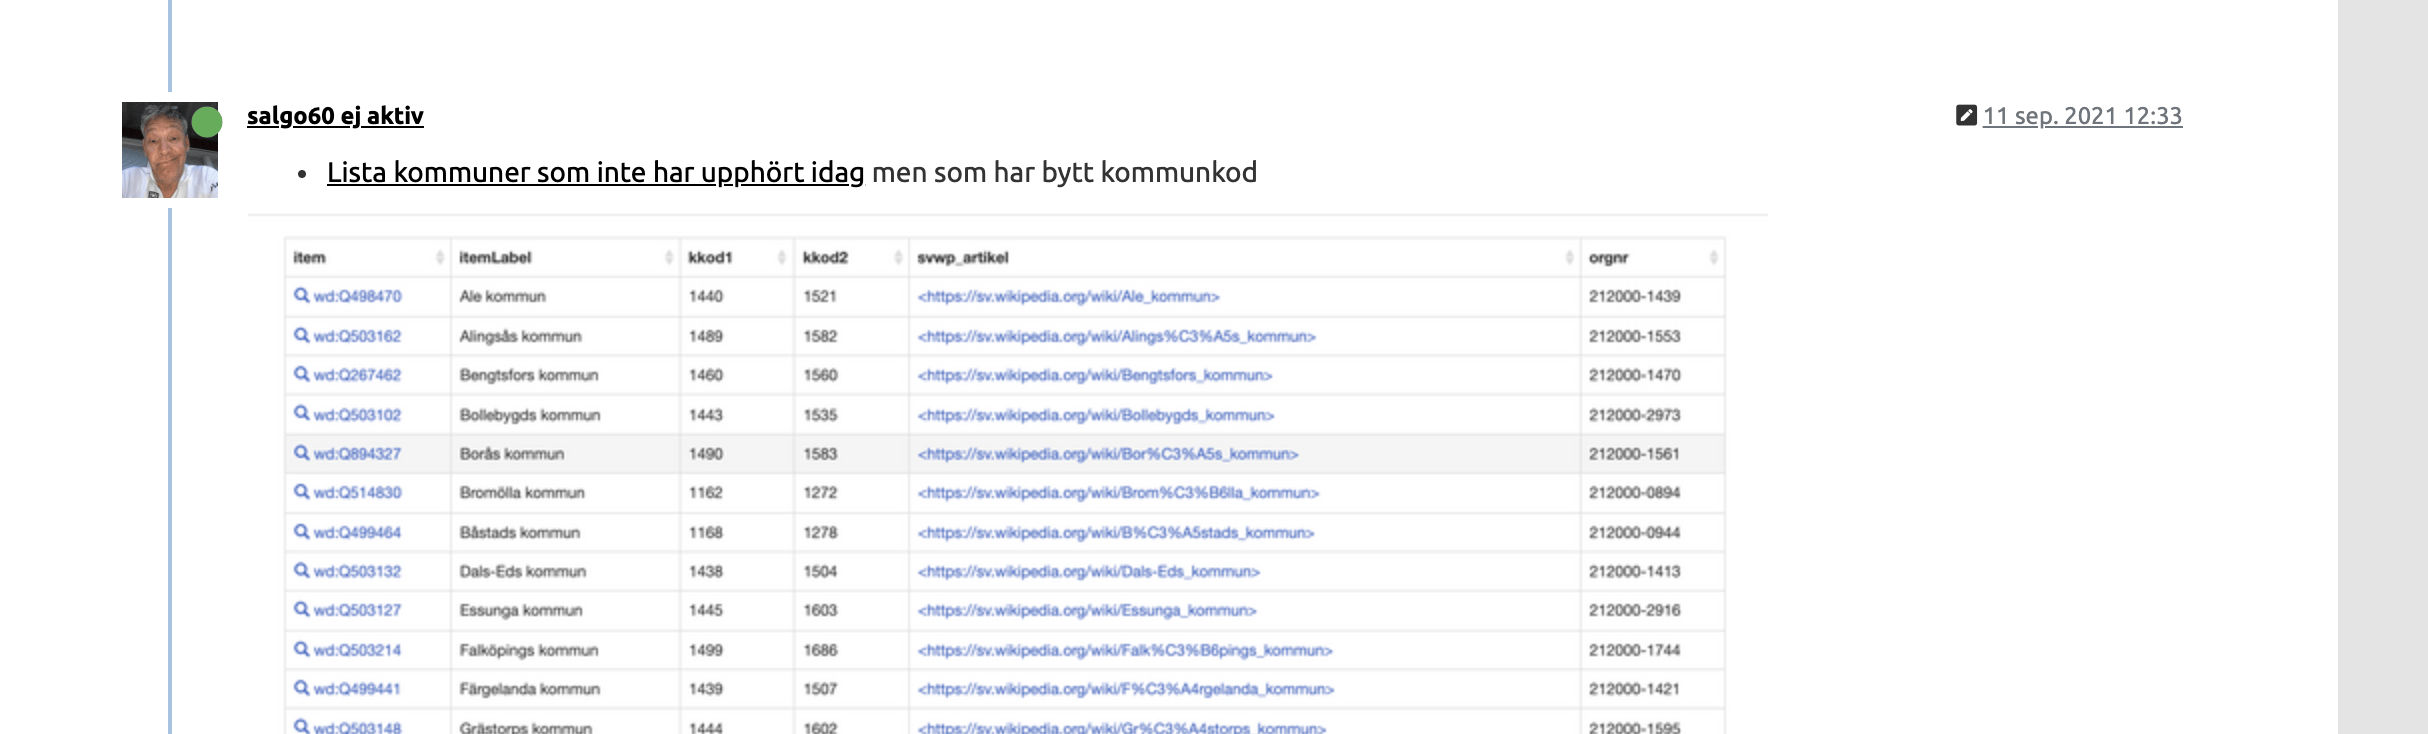
Task: Sort table by kkod2 column
Action: (x=898, y=258)
